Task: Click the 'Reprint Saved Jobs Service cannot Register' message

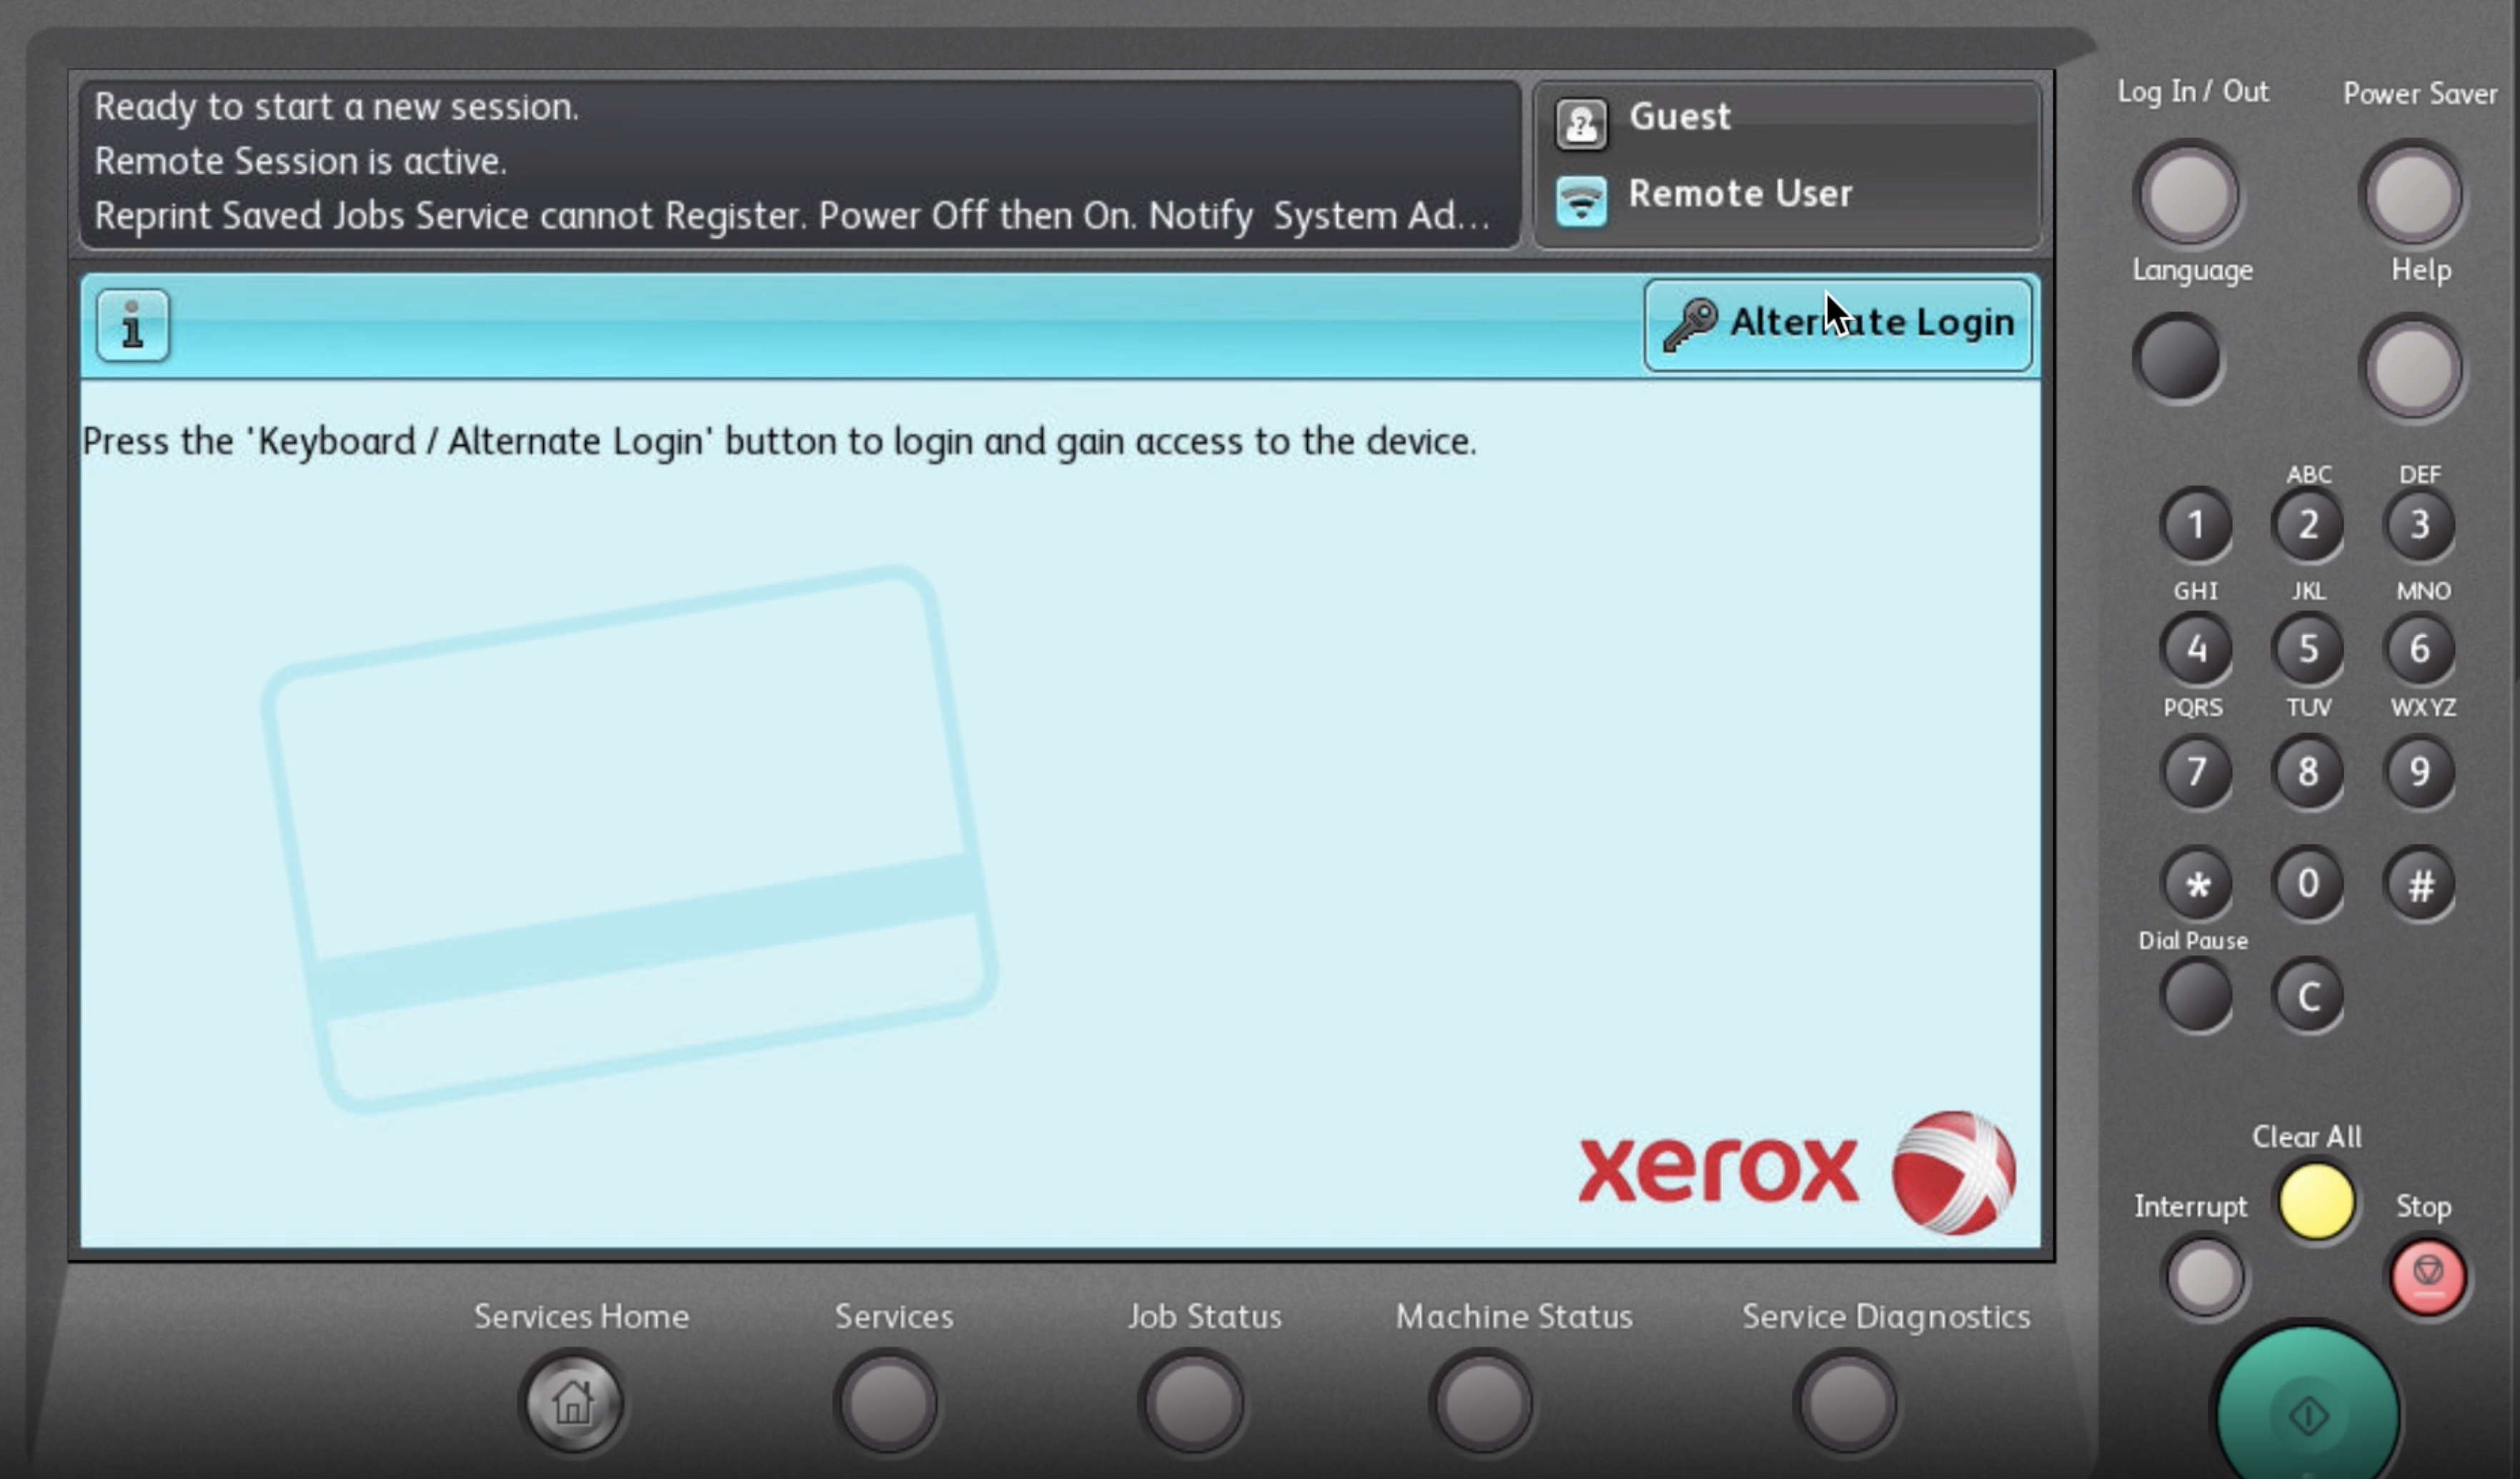Action: pos(792,216)
